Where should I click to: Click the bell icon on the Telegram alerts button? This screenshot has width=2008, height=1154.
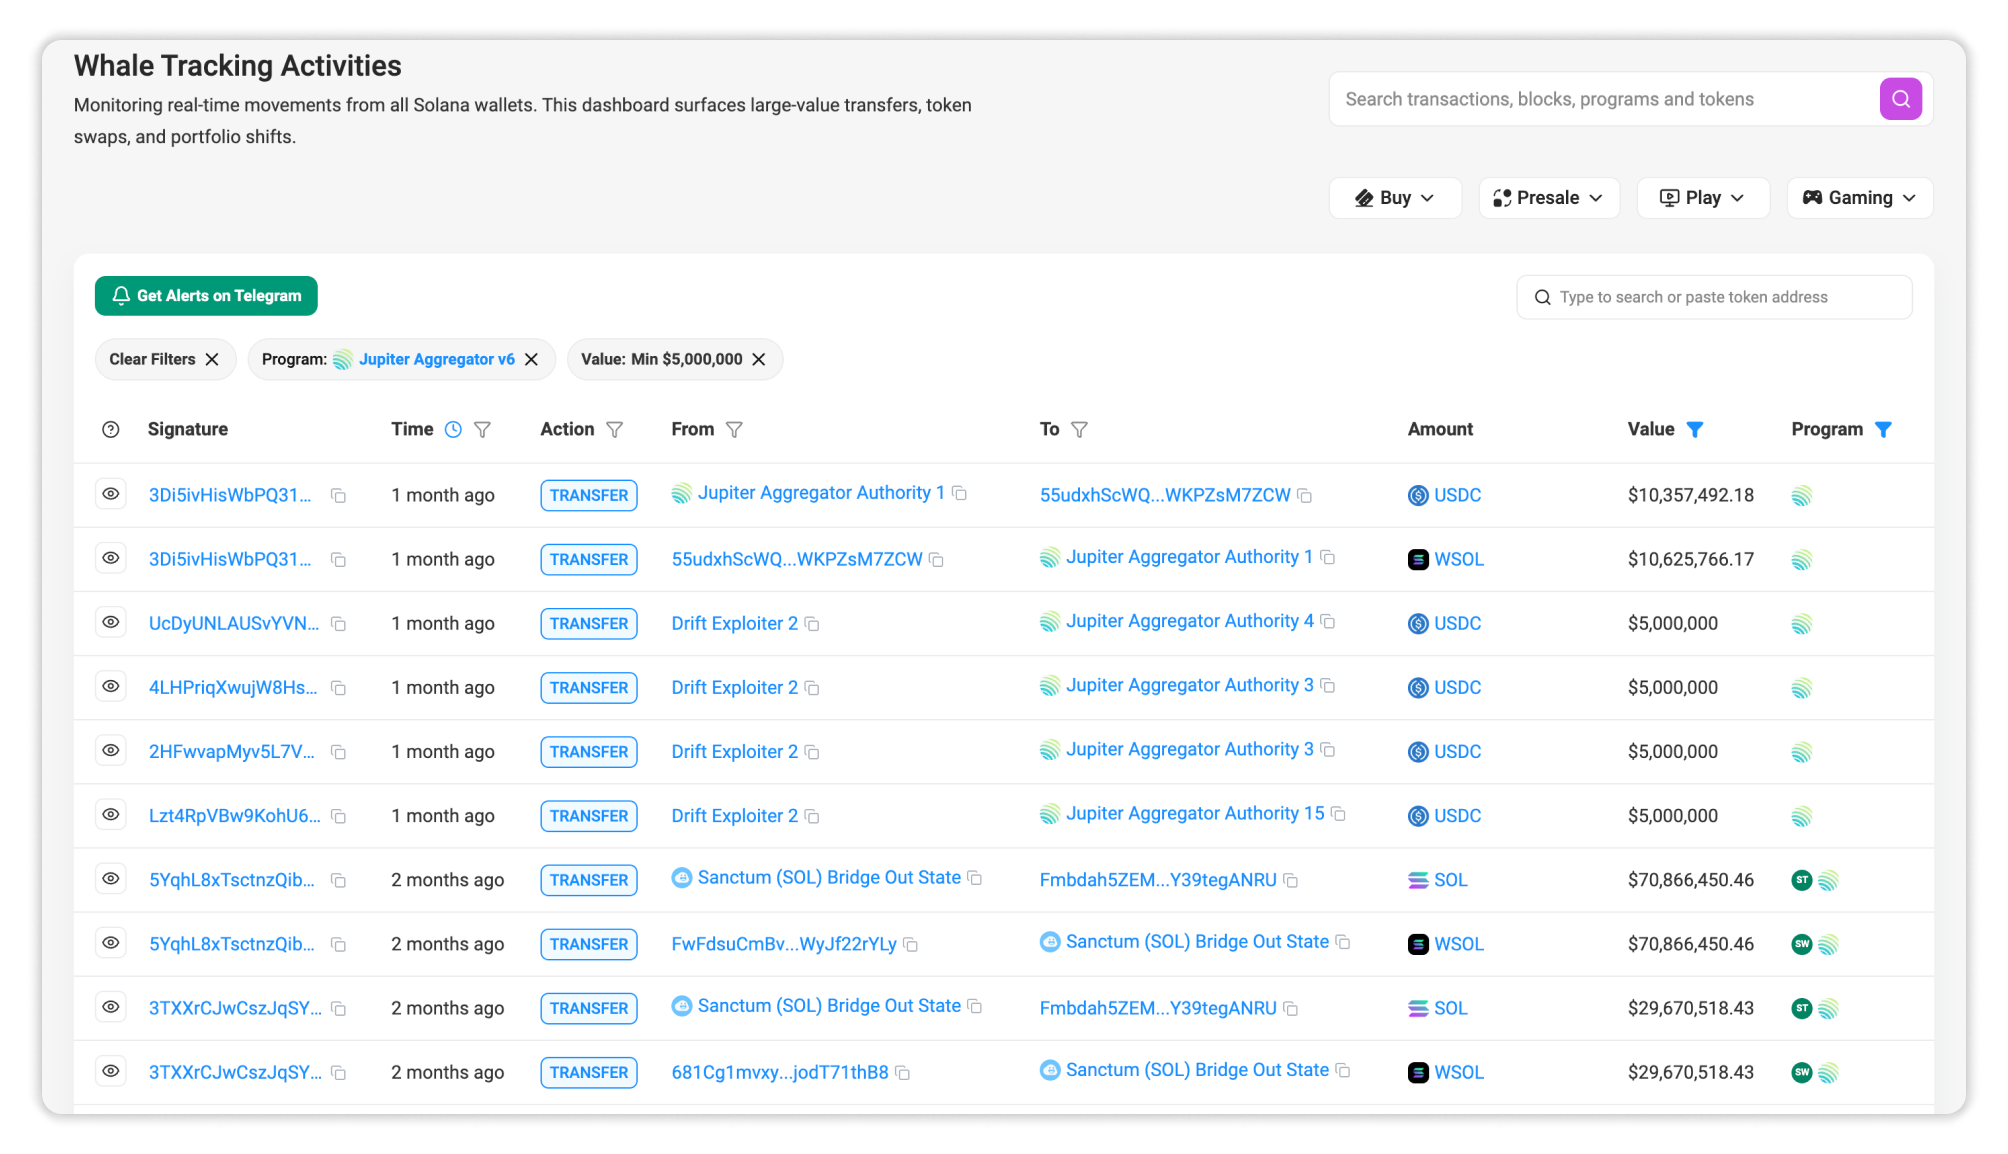pos(121,295)
